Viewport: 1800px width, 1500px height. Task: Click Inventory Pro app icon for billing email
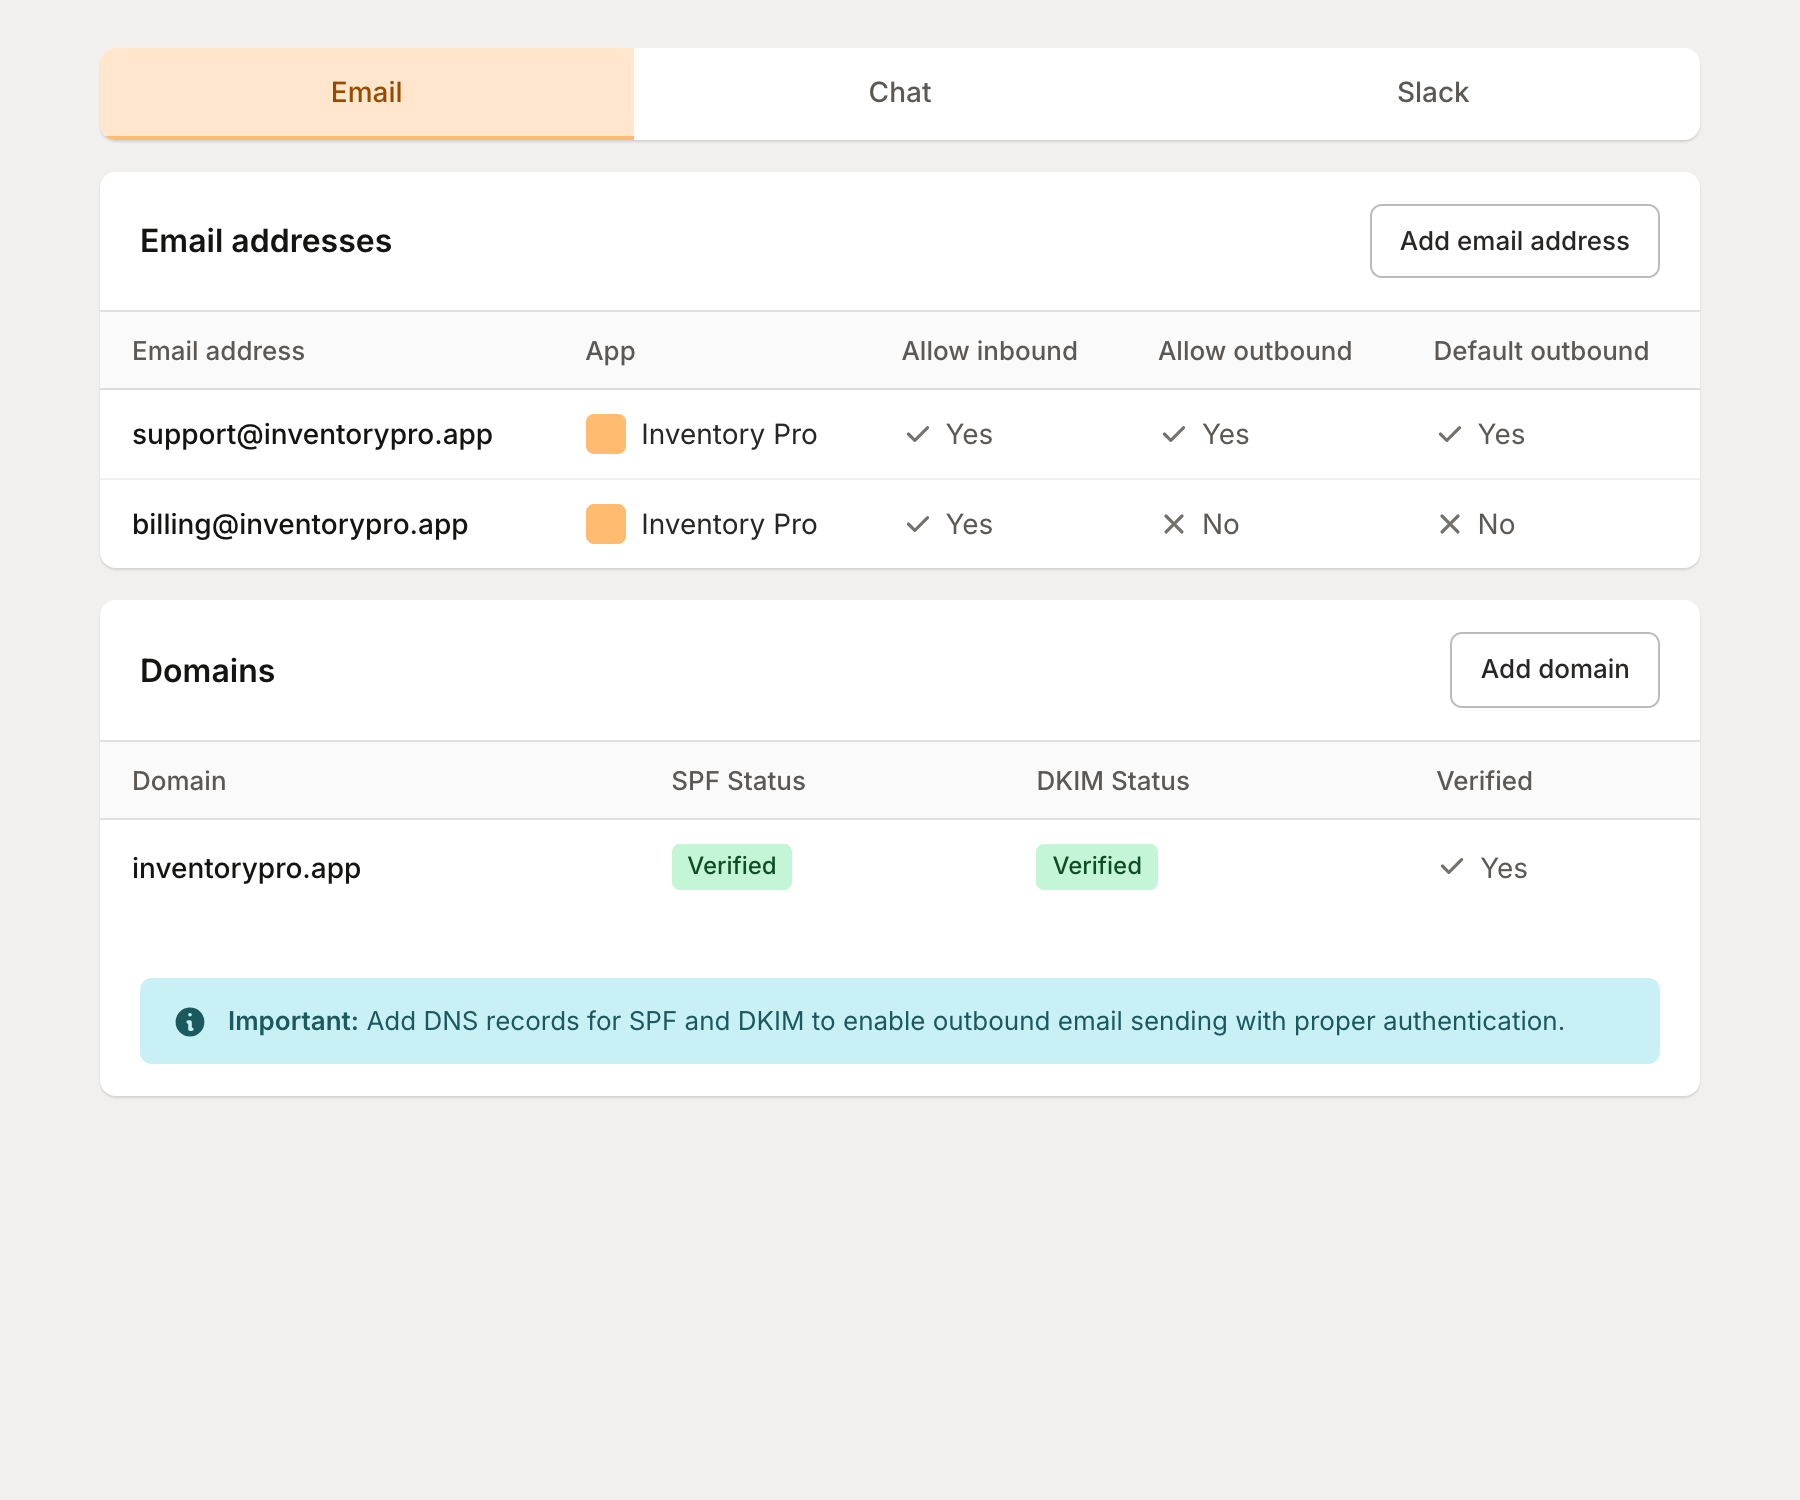[x=606, y=524]
